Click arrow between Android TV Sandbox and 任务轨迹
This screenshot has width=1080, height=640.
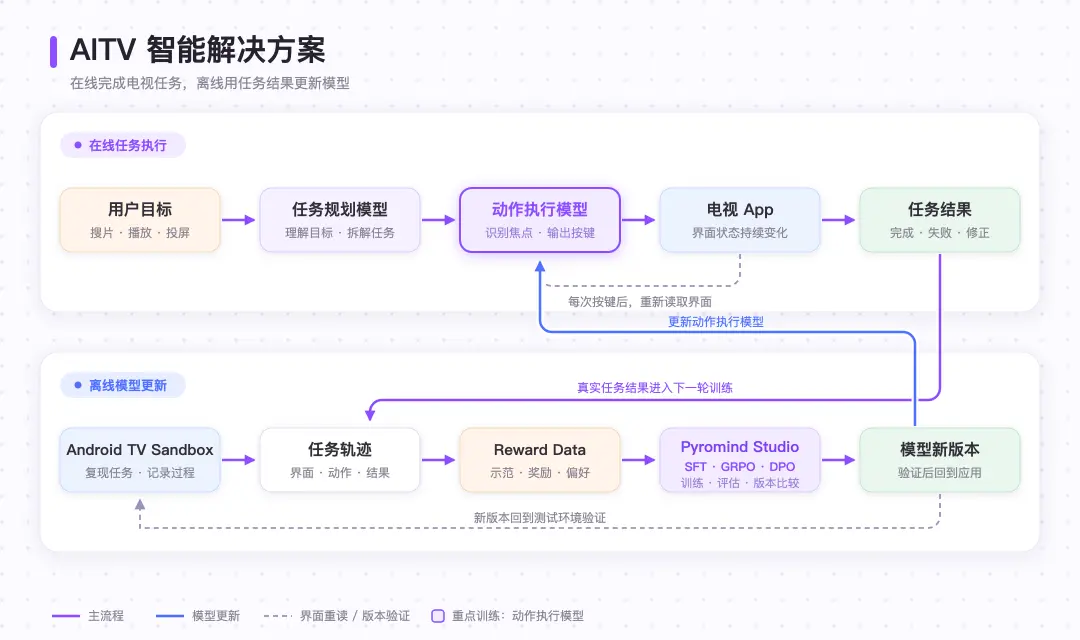(x=239, y=460)
